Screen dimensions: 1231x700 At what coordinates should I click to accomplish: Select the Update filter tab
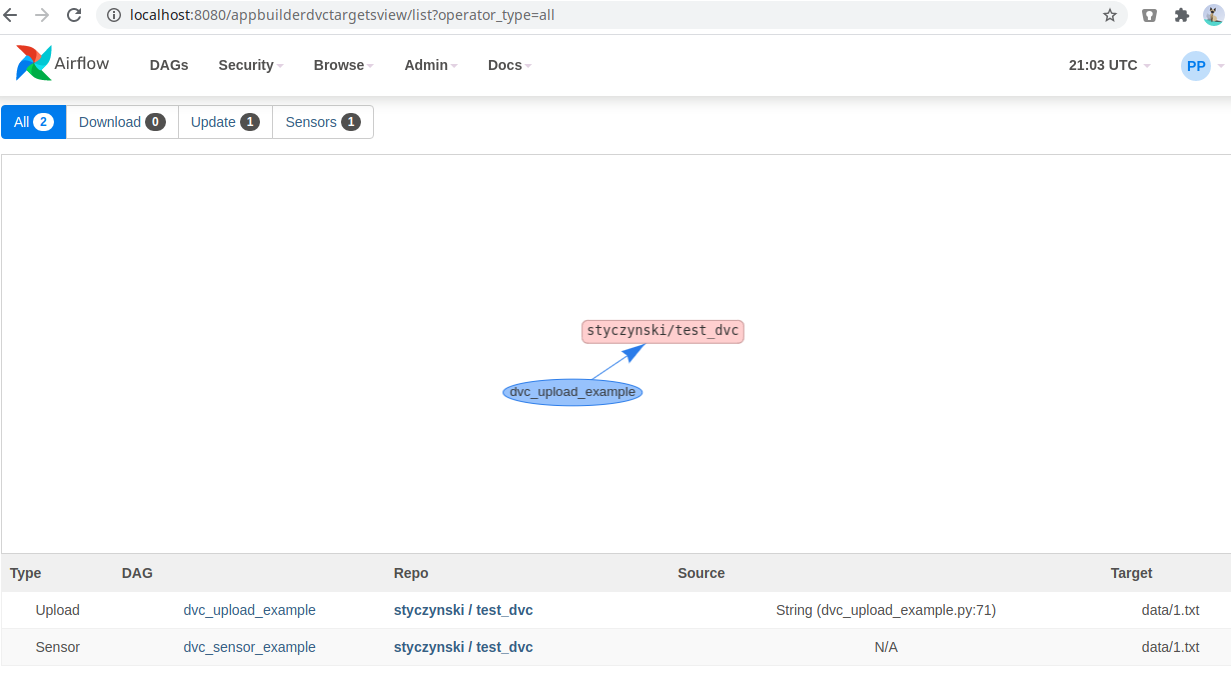click(x=225, y=122)
